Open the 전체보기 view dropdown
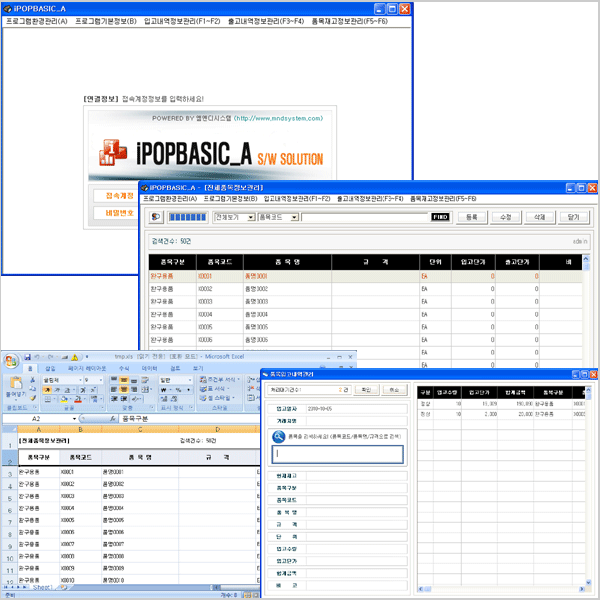 251,217
